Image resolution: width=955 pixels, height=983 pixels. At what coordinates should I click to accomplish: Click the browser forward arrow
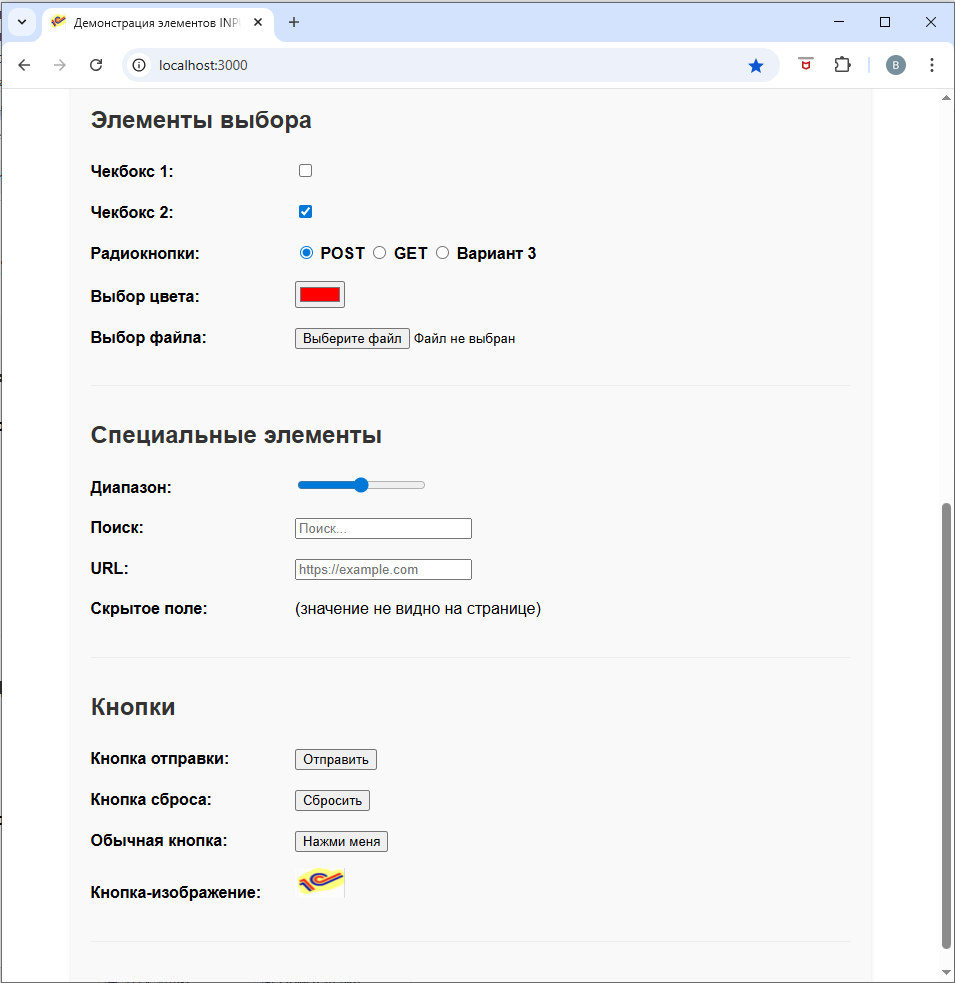(60, 65)
